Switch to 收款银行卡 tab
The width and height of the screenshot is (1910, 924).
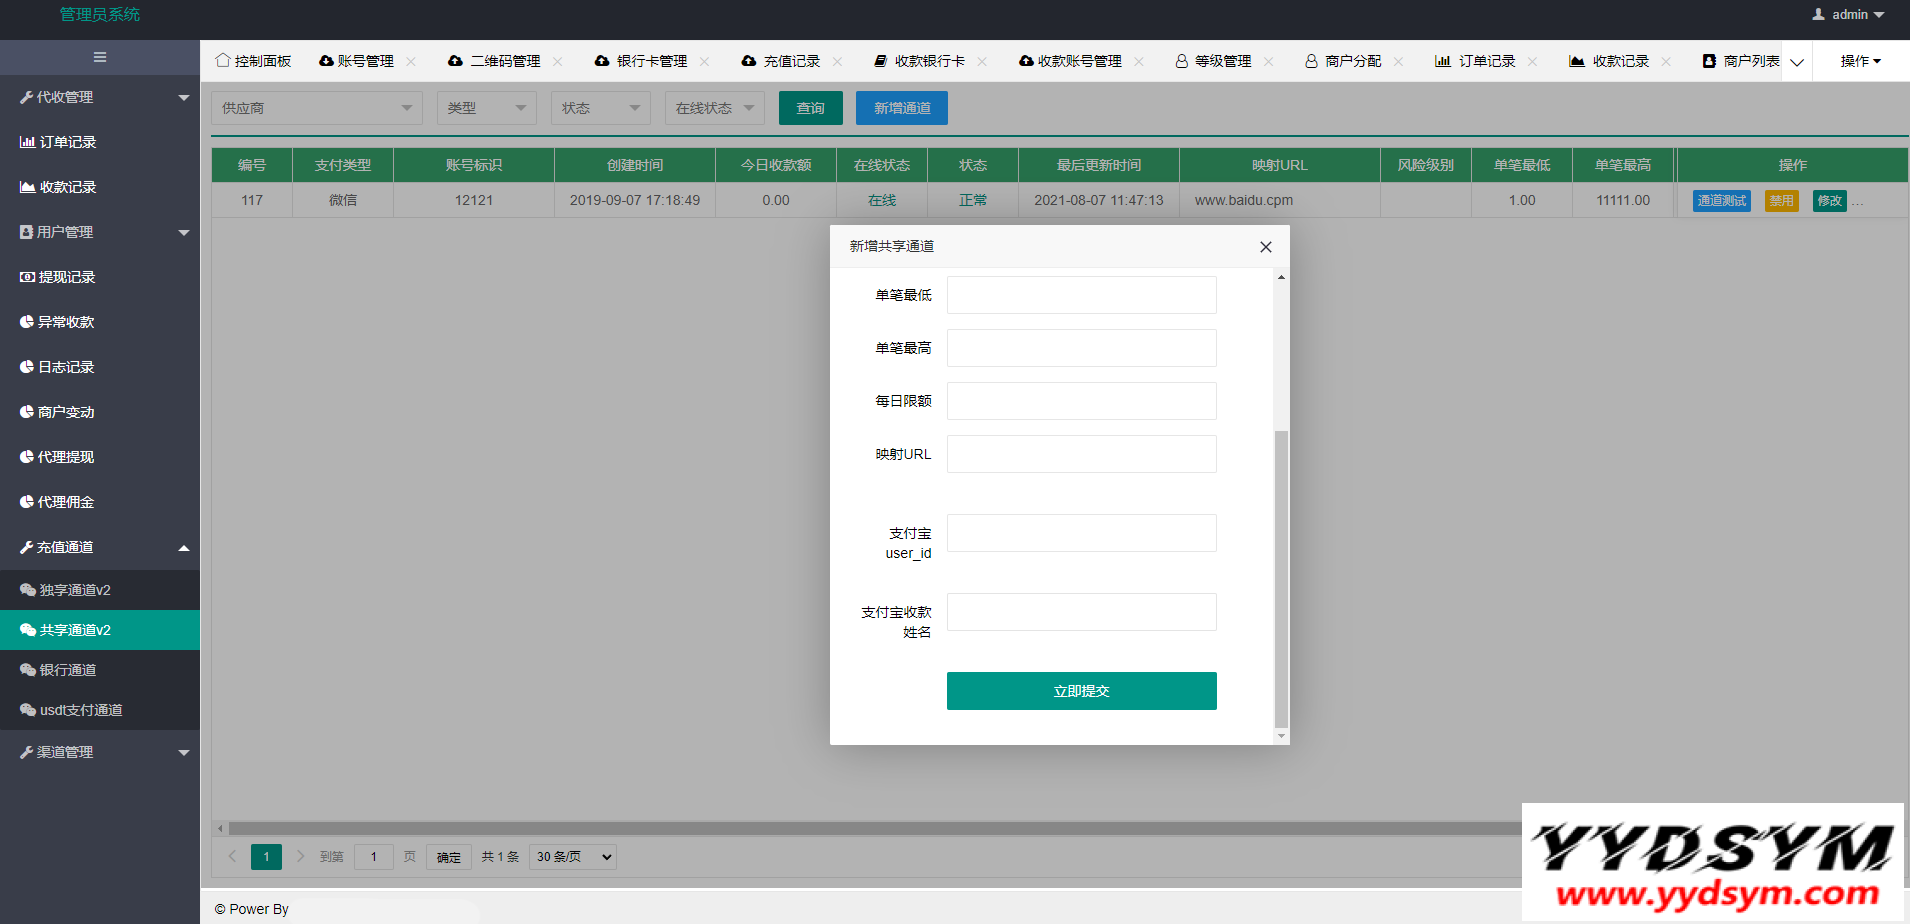click(920, 61)
